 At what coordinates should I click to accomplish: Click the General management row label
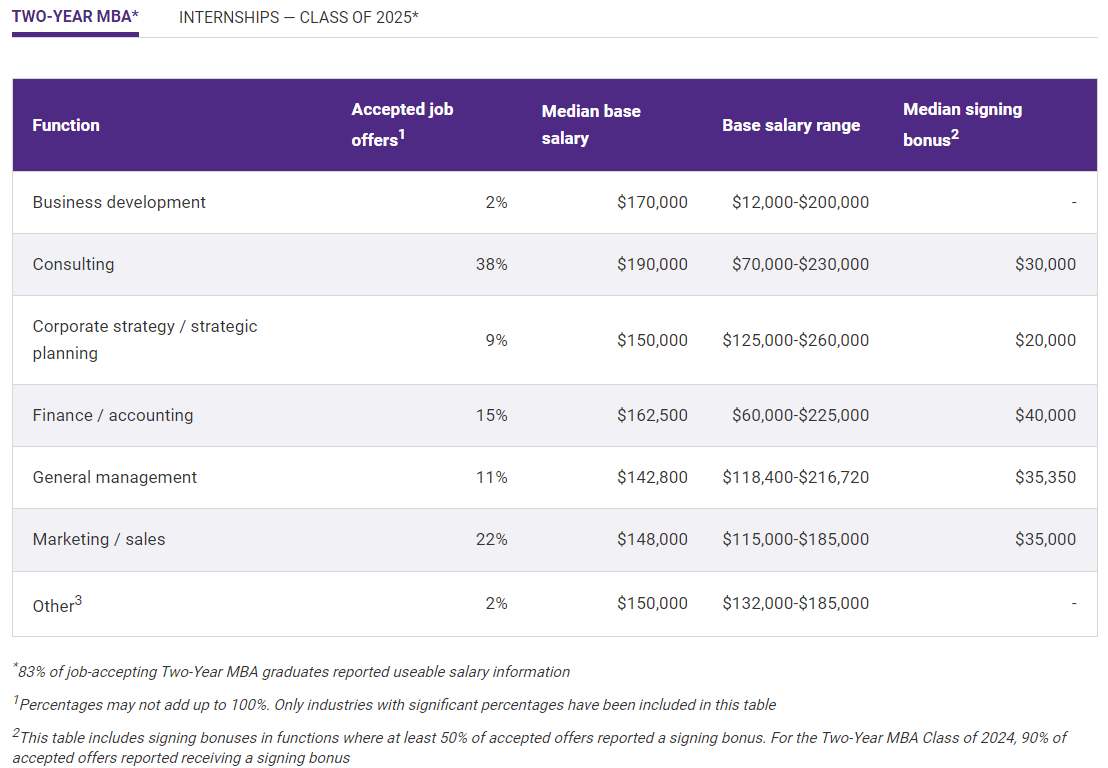click(x=115, y=477)
